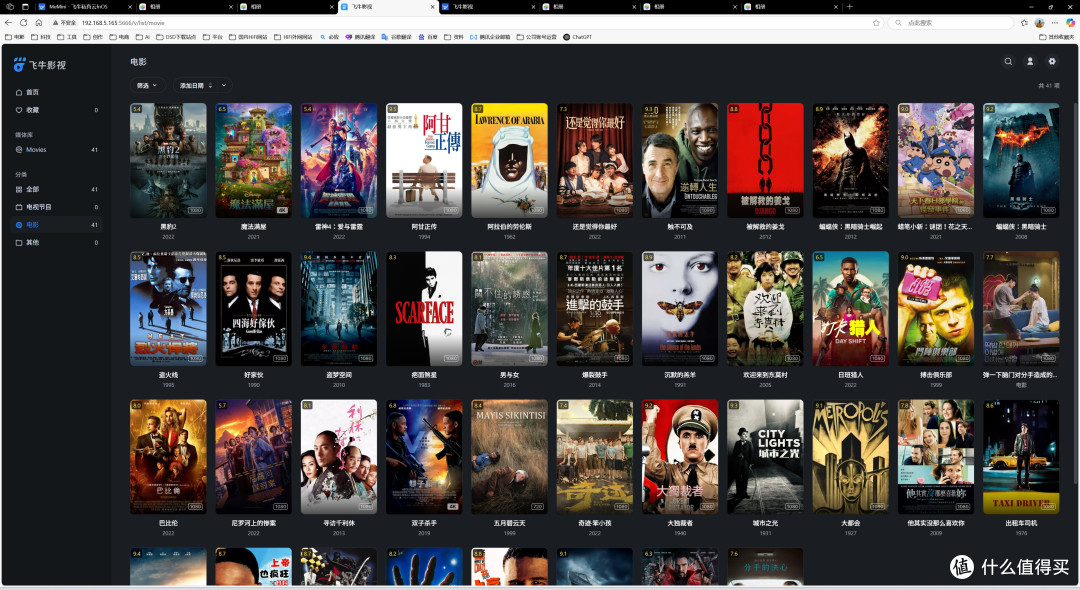Open the 日班猎人 Day Shift poster
The image size is (1080, 590).
click(x=851, y=308)
